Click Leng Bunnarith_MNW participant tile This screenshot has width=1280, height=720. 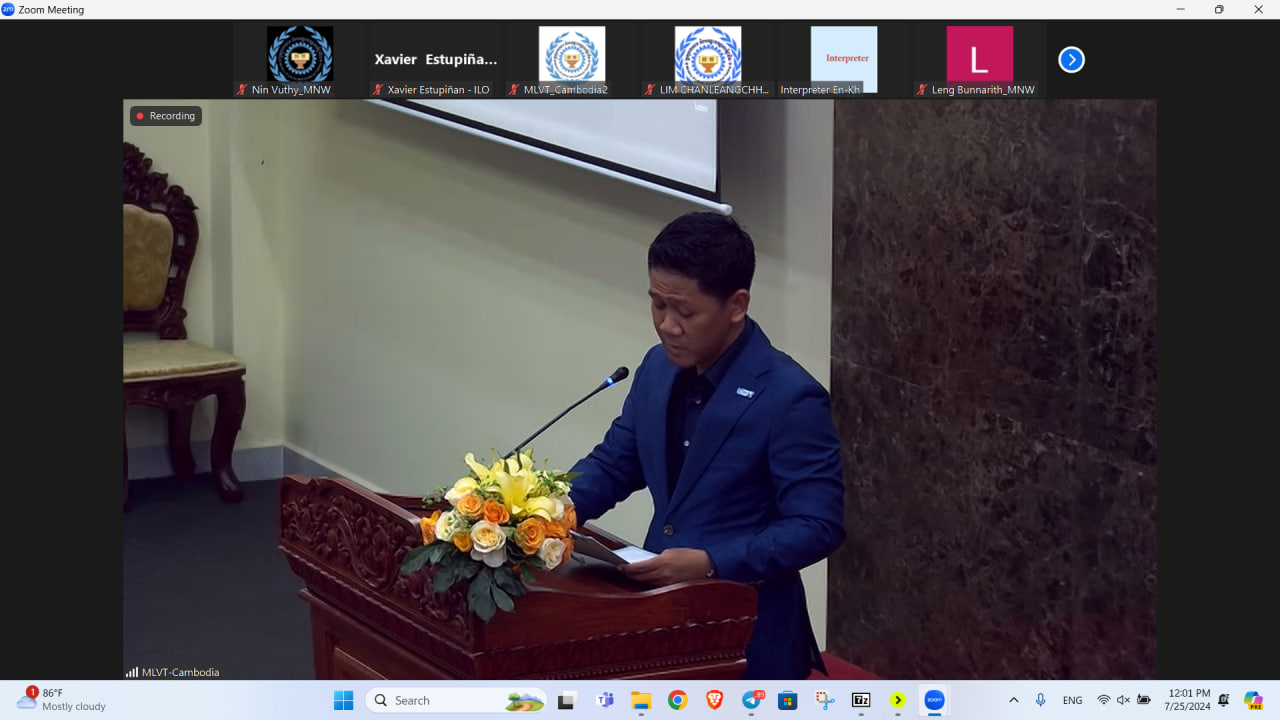click(x=979, y=60)
